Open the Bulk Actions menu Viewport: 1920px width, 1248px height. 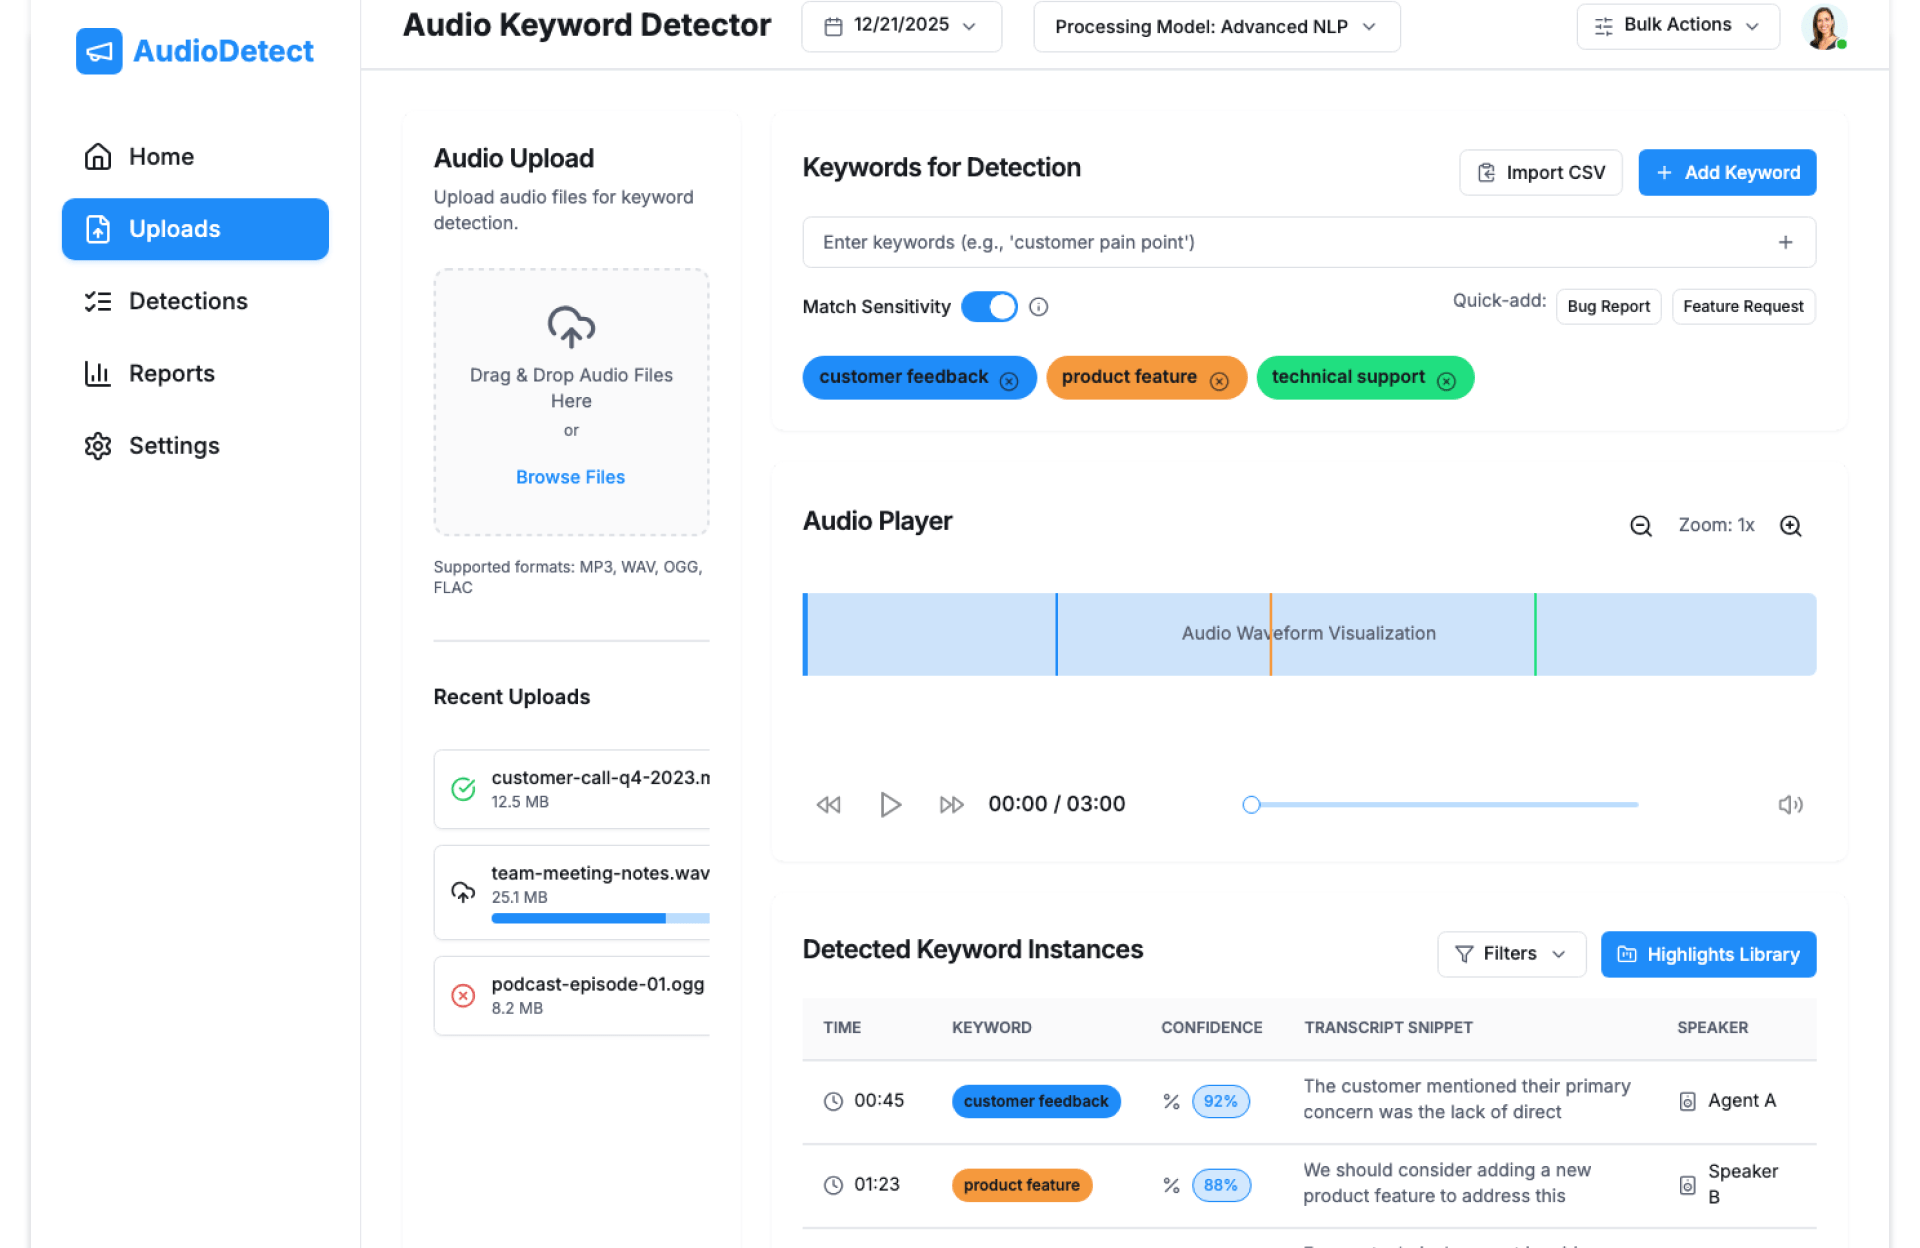pyautogui.click(x=1677, y=26)
